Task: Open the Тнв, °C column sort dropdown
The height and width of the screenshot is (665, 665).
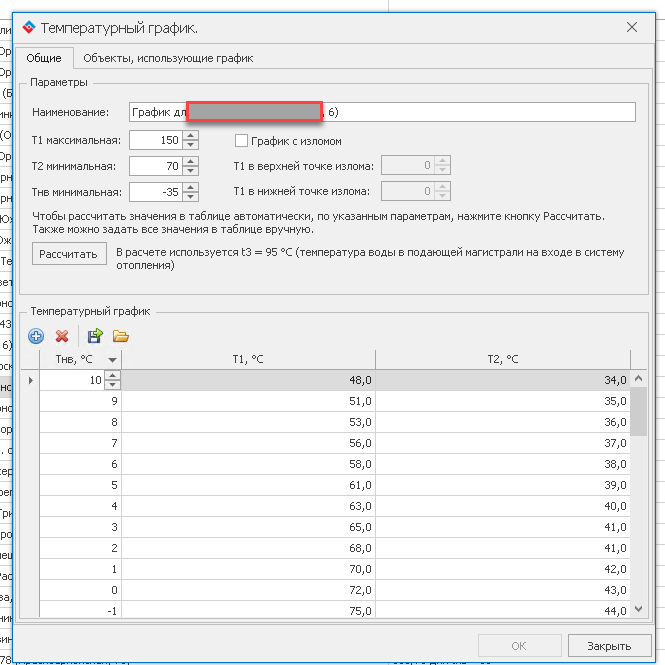Action: tap(112, 360)
